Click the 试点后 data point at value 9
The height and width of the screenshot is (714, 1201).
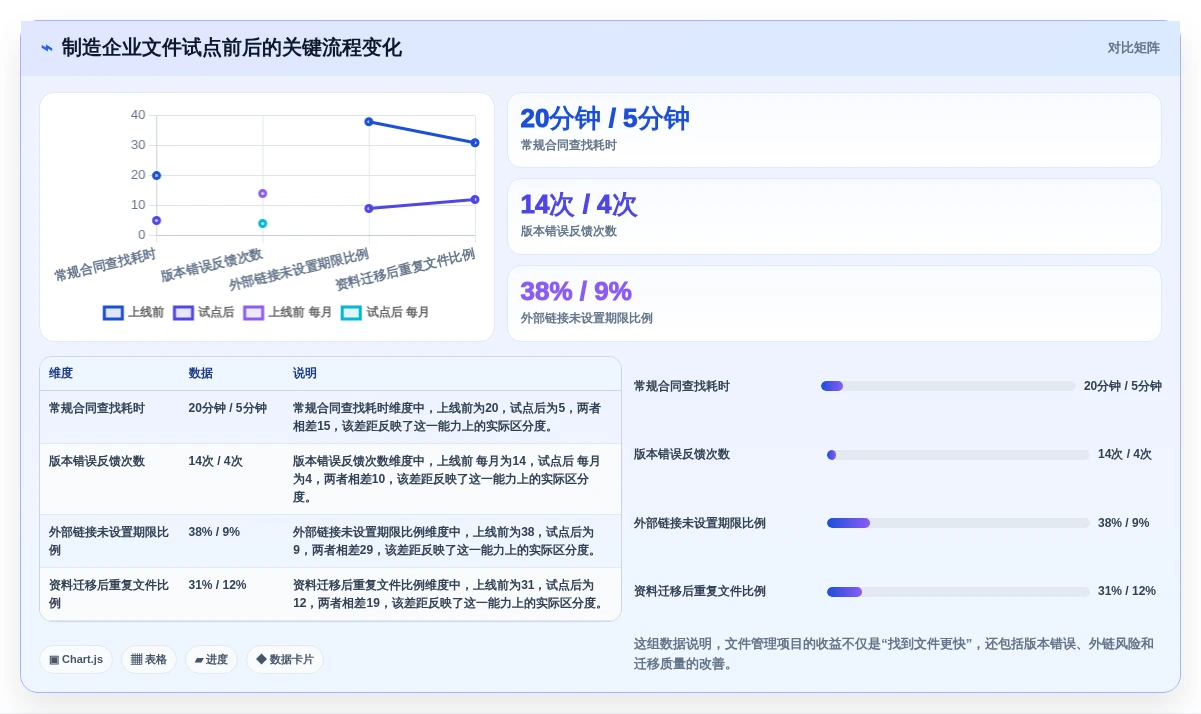[x=369, y=209]
